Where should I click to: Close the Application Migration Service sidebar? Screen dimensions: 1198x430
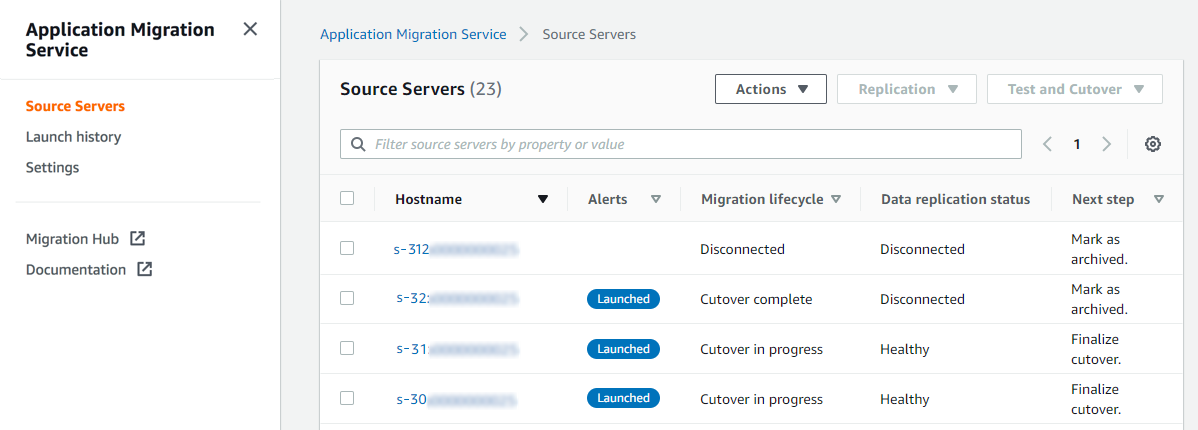(250, 29)
